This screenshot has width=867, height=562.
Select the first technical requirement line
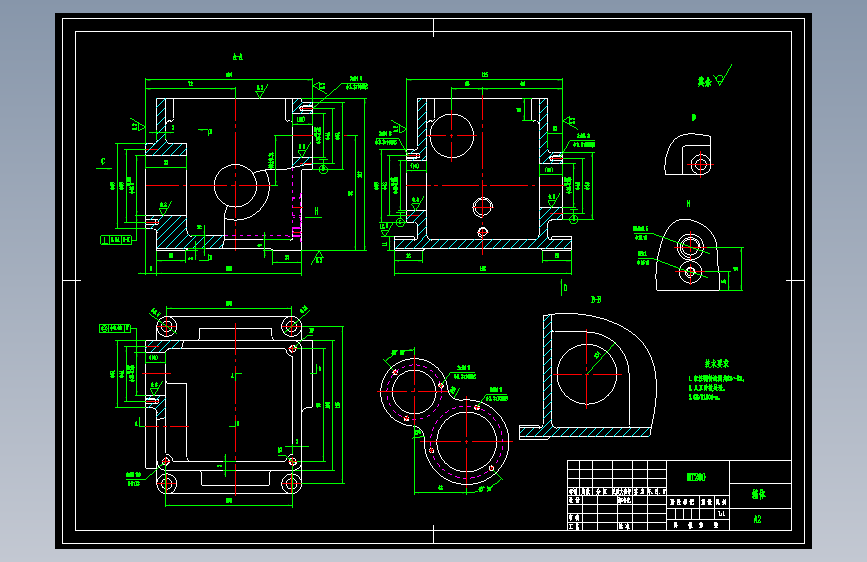[x=717, y=379]
